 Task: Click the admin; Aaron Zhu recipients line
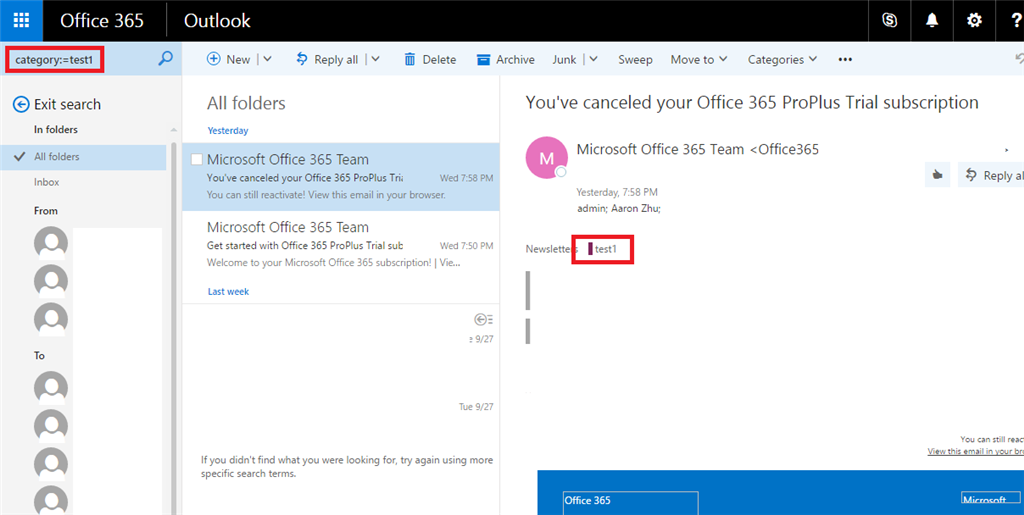pos(620,209)
